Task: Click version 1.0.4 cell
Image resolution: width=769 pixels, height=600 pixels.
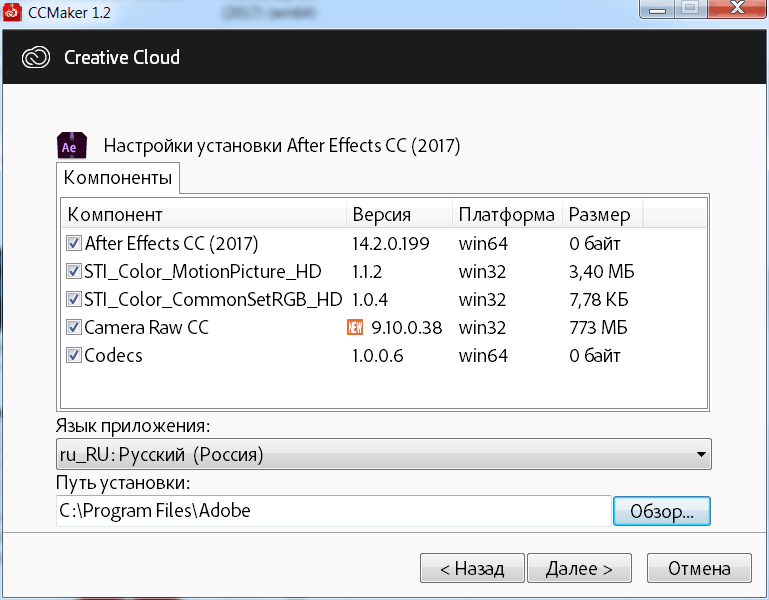Action: (370, 299)
